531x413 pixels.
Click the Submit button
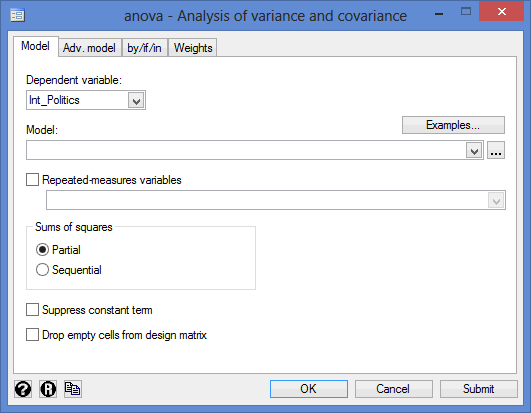coord(479,389)
